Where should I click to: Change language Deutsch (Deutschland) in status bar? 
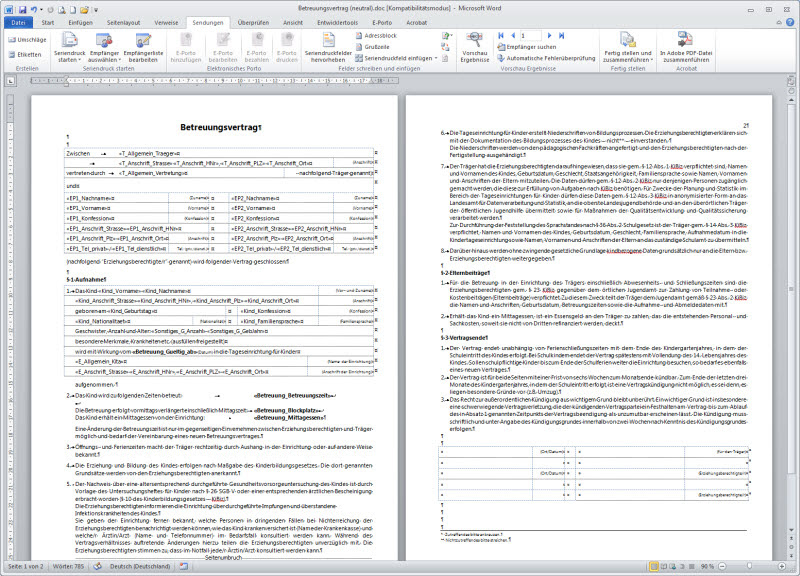140,566
